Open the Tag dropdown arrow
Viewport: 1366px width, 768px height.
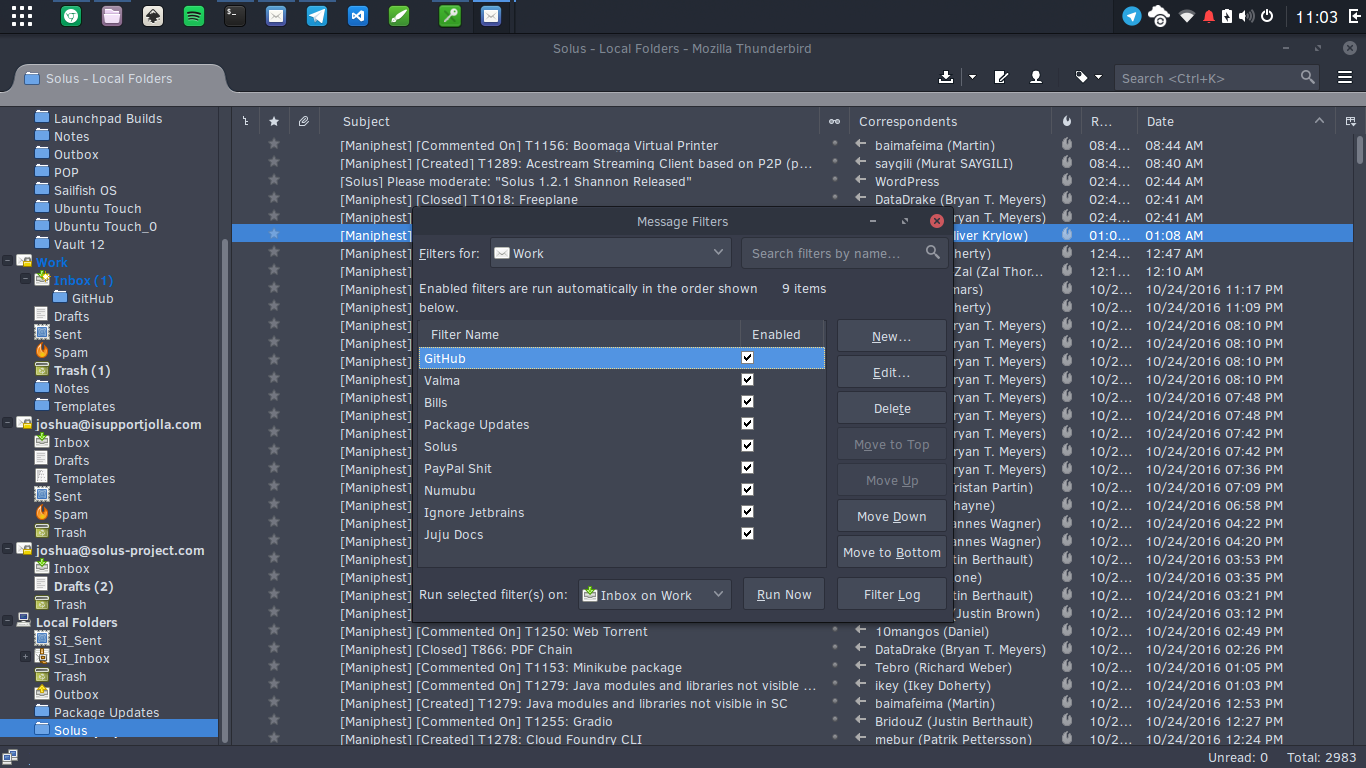(1098, 77)
